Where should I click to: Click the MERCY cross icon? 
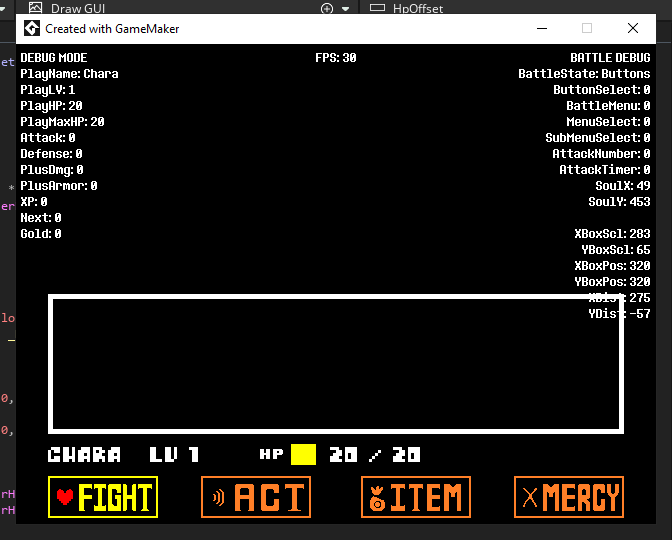530,498
